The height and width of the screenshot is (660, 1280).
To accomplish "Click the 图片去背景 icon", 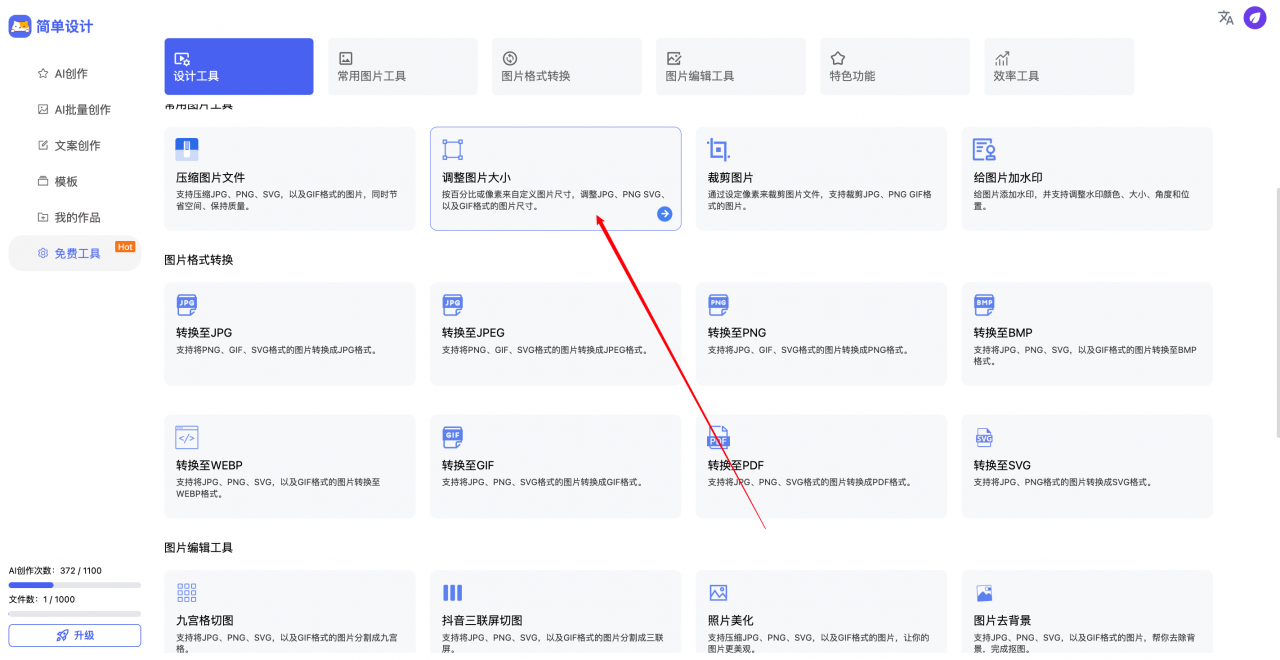I will tap(984, 592).
